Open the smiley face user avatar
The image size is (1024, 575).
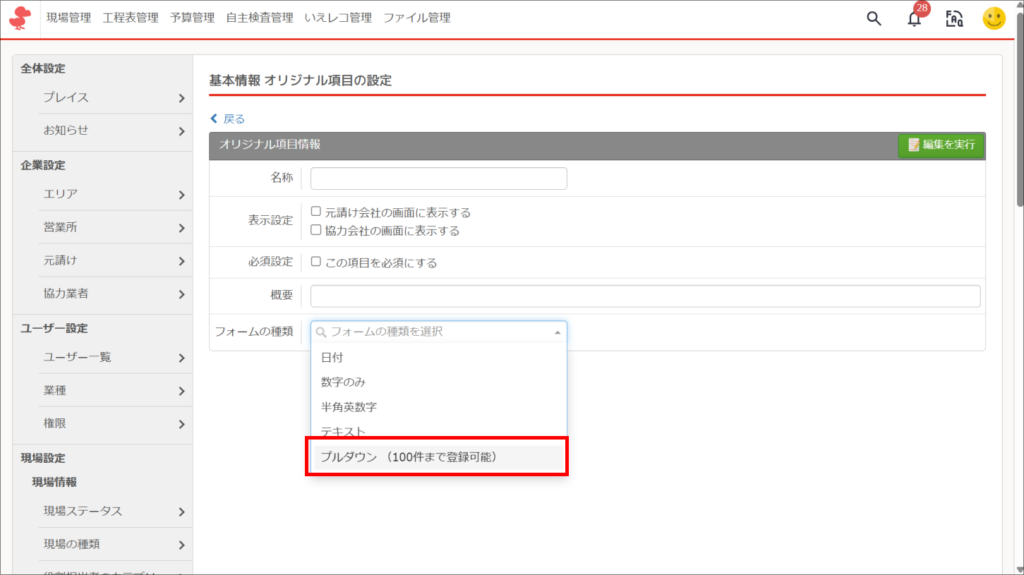[x=993, y=18]
